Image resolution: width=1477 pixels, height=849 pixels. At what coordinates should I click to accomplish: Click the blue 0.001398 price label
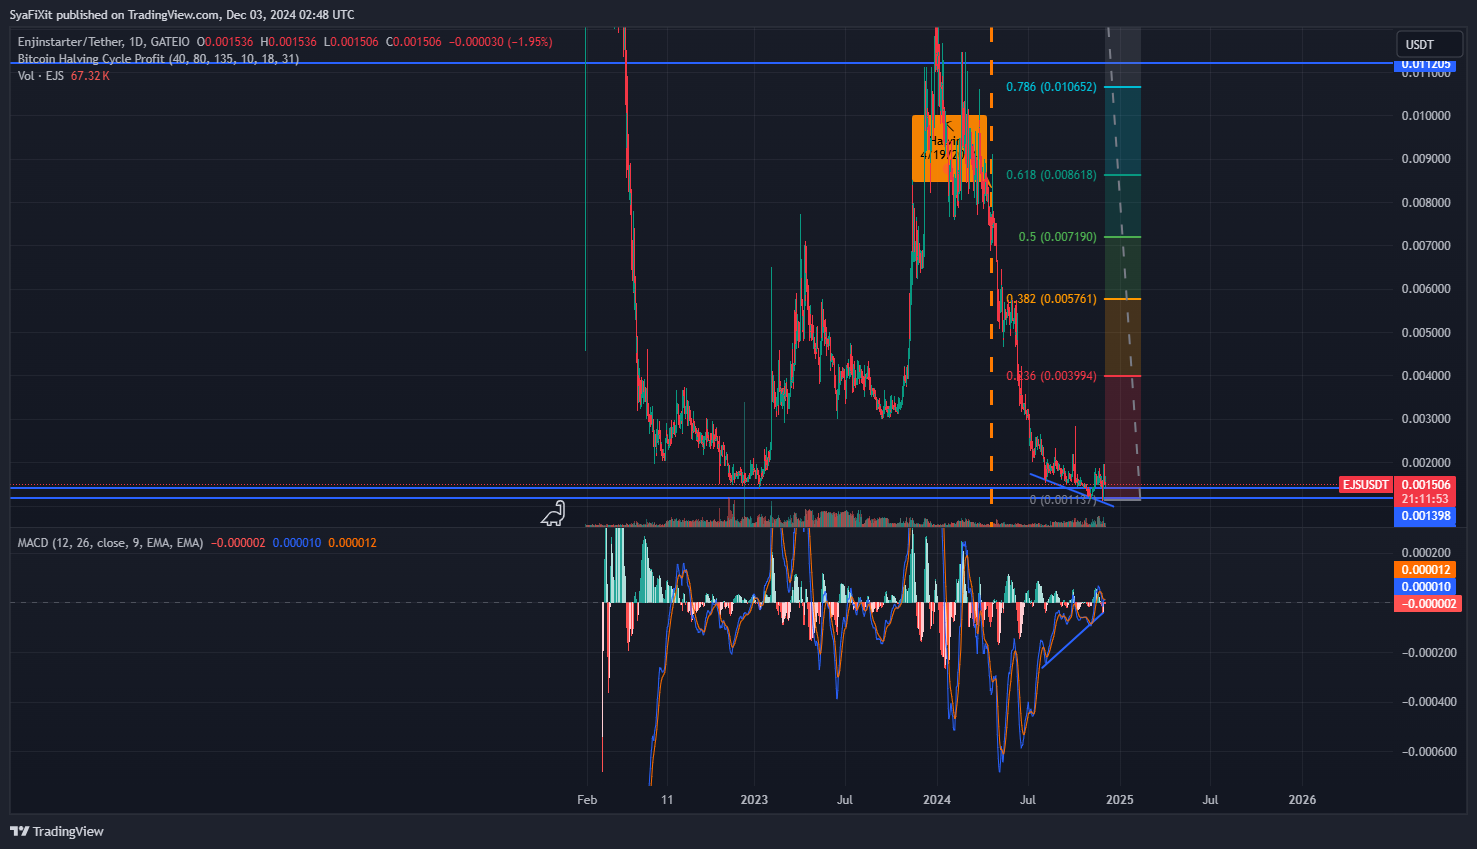(x=1427, y=516)
